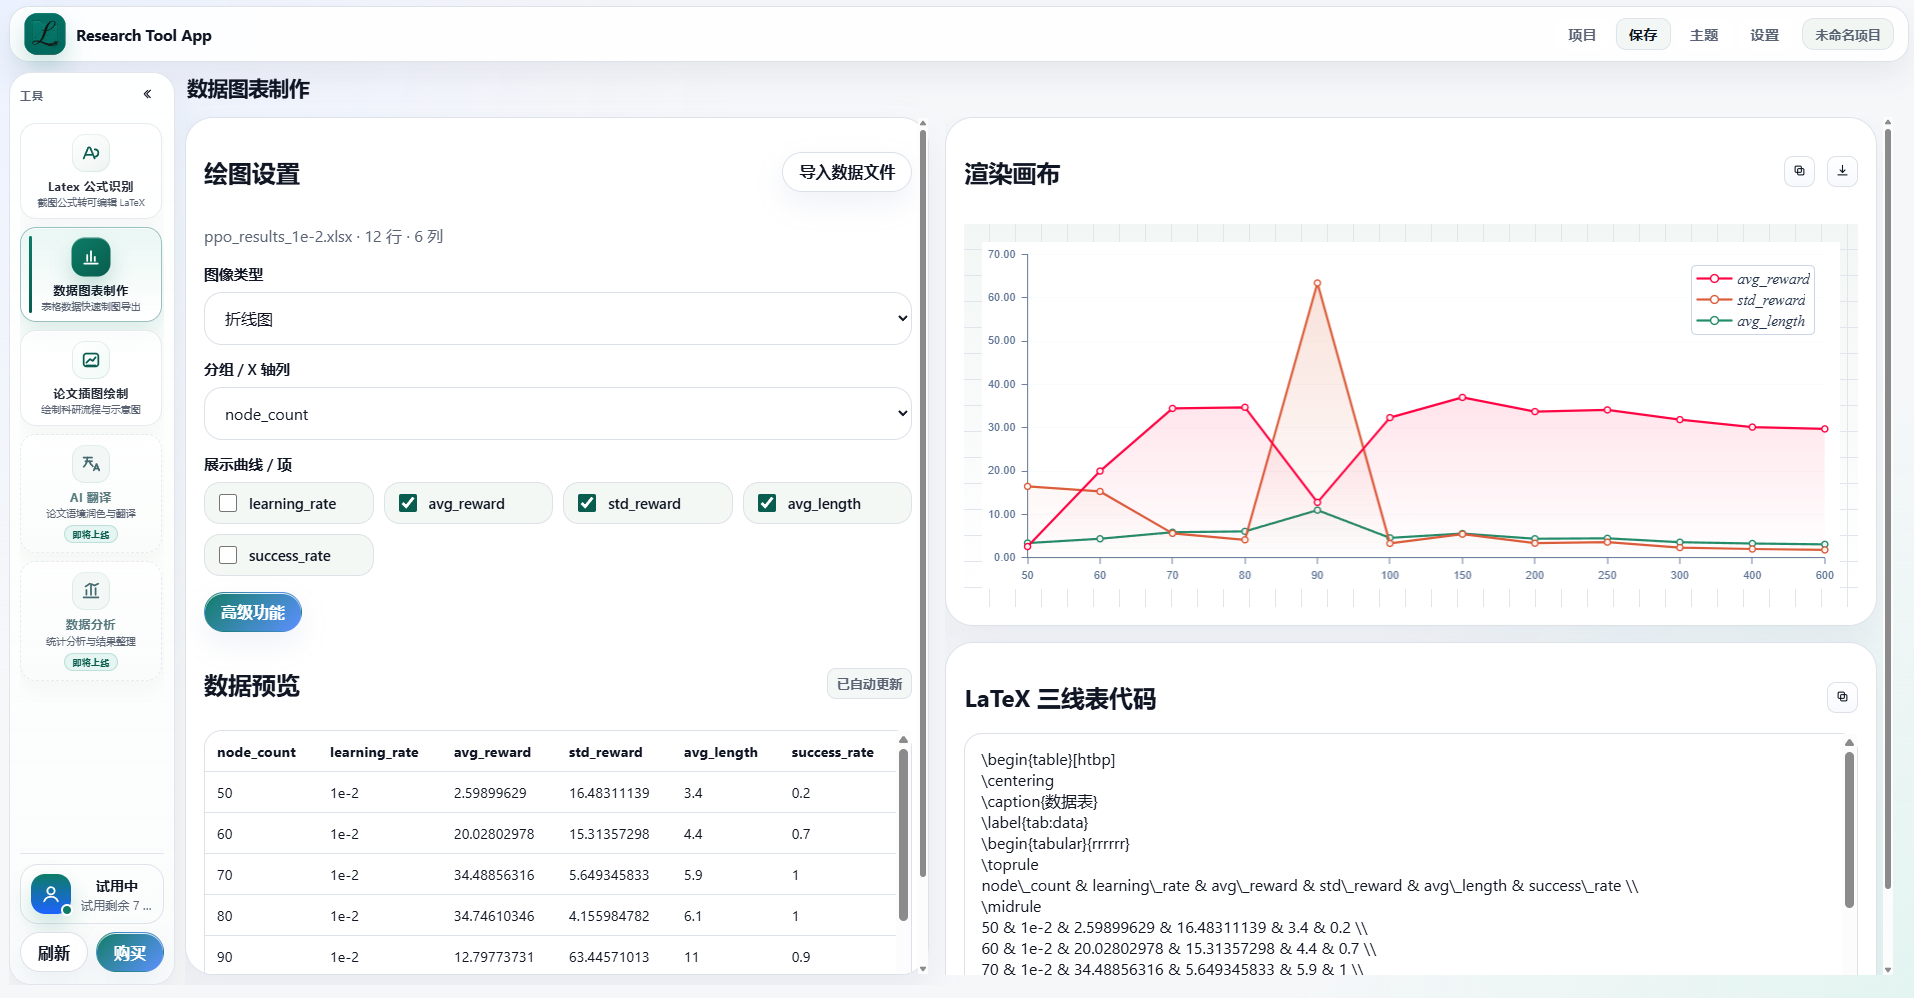
Task: Uncheck the std_reward curve checkbox
Action: 587,503
